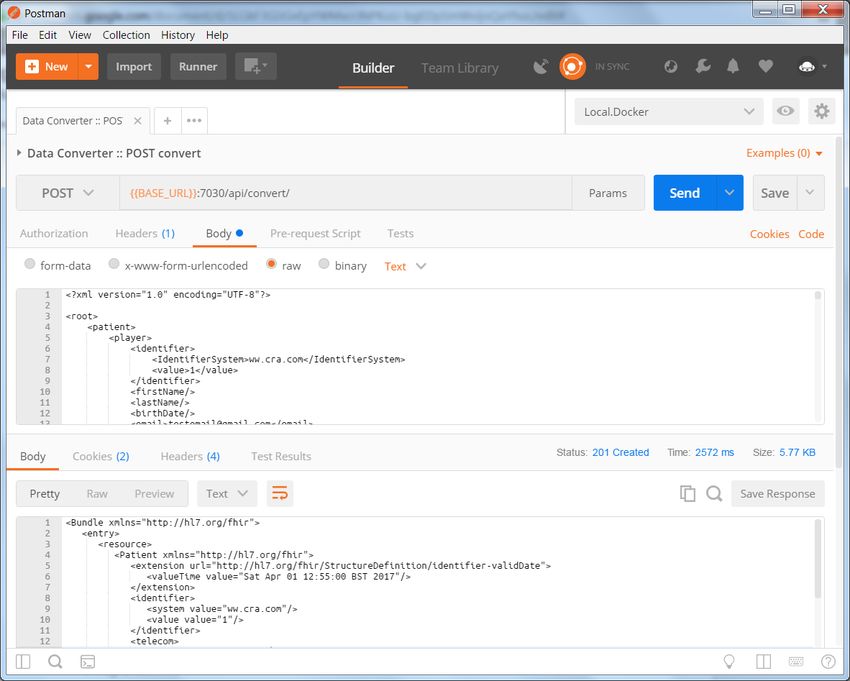Toggle the line wrap icon in response
Viewport: 850px width, 681px height.
click(x=280, y=493)
